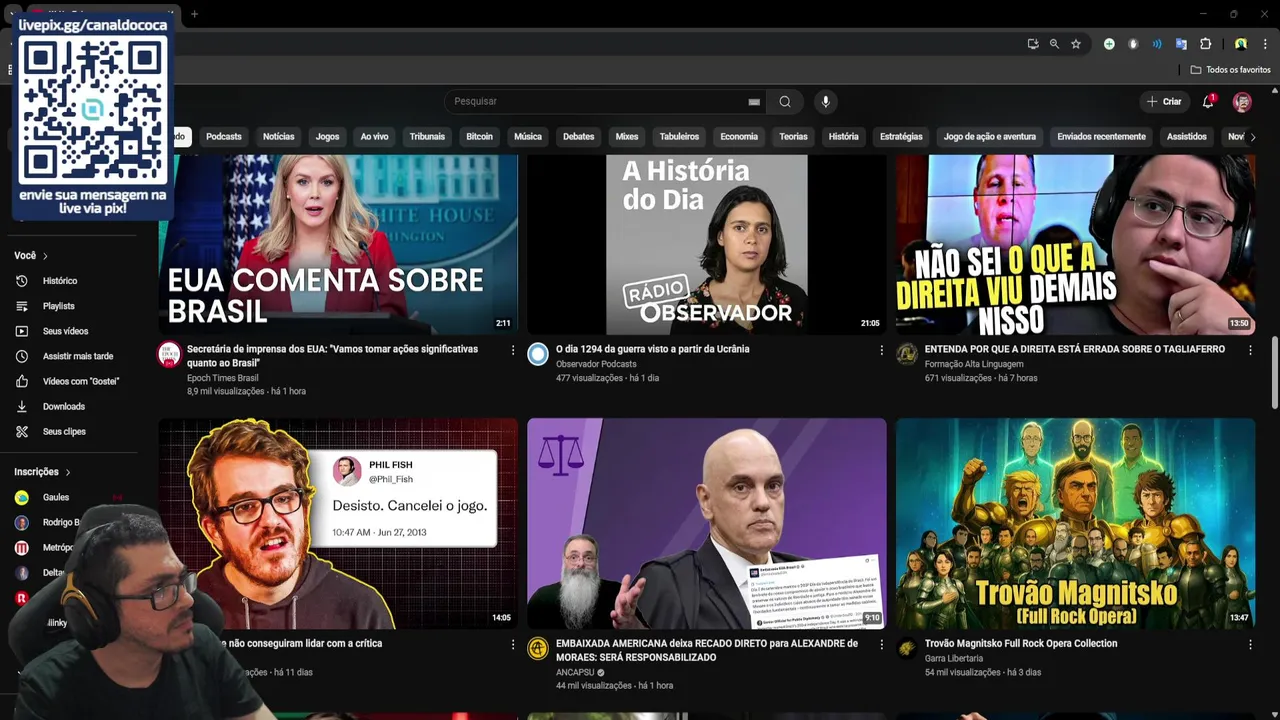The height and width of the screenshot is (720, 1280).
Task: Open options menu for Epoch Times video
Action: (x=513, y=350)
